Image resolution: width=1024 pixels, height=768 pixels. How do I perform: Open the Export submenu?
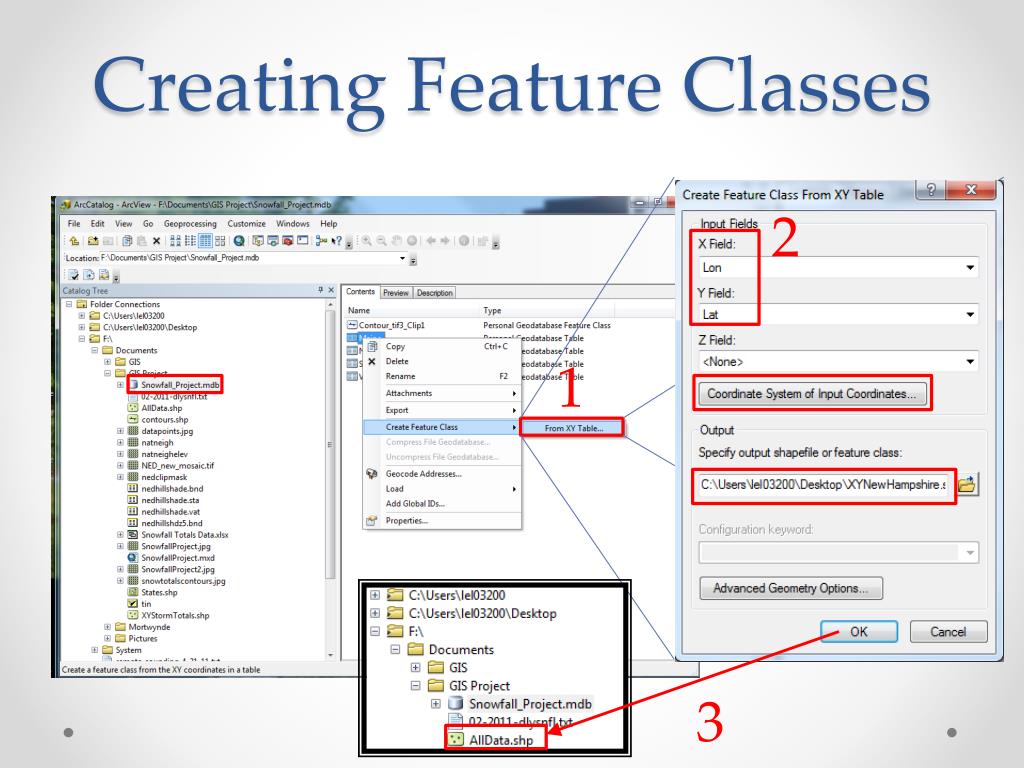point(441,410)
